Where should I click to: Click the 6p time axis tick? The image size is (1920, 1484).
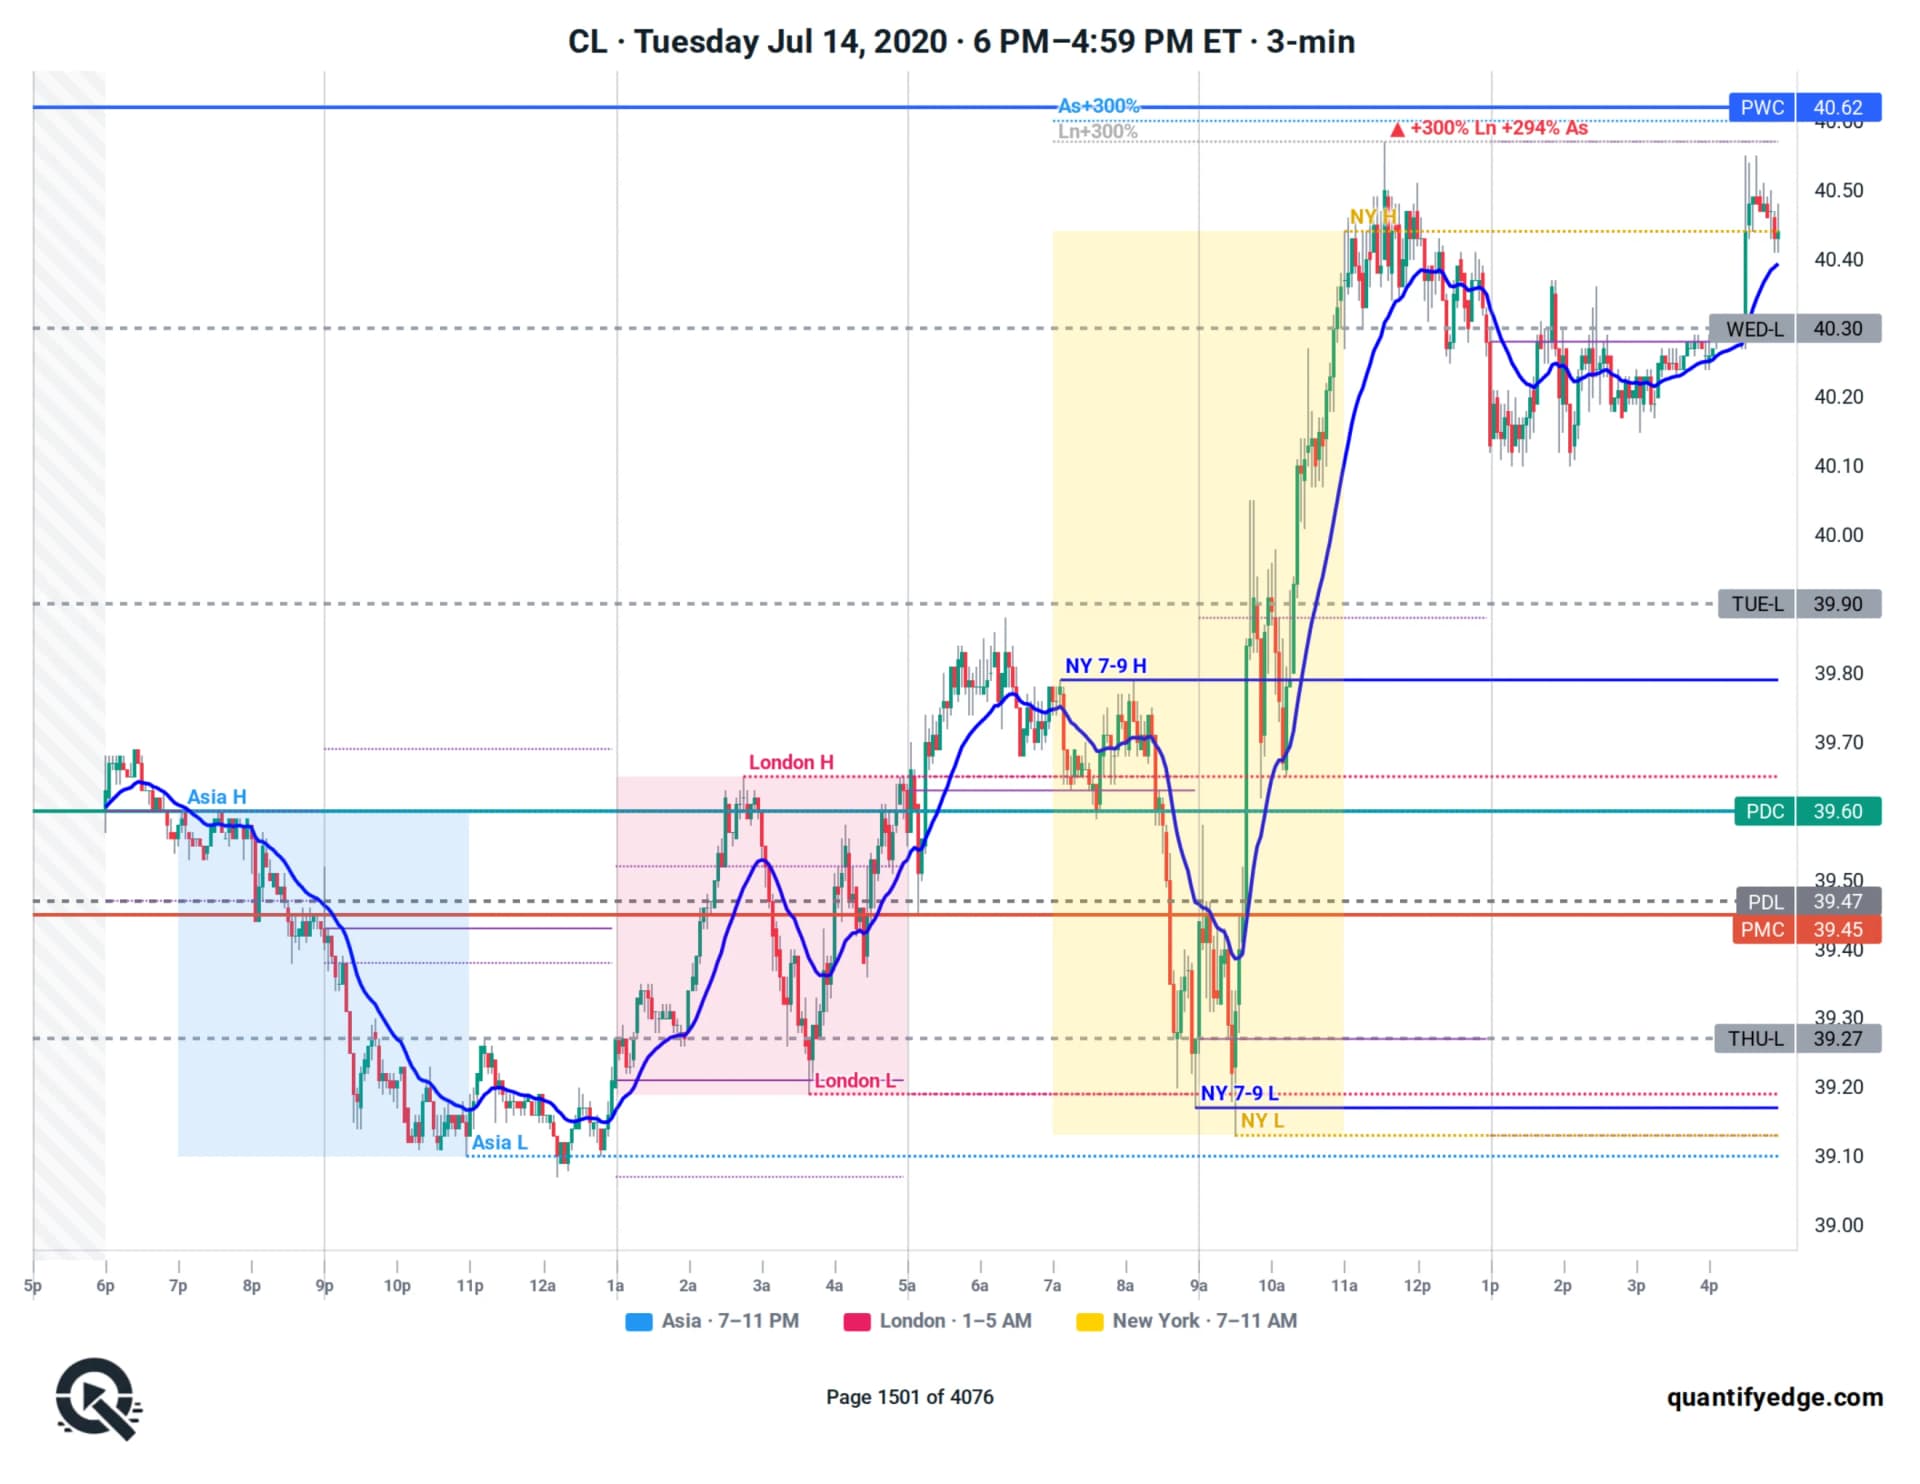coord(105,1286)
